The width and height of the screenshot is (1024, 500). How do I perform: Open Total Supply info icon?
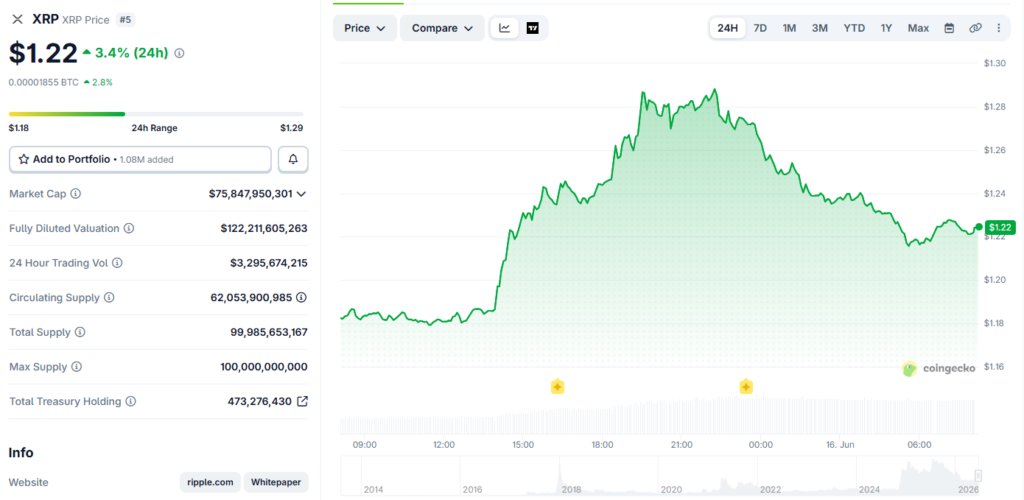(x=80, y=332)
